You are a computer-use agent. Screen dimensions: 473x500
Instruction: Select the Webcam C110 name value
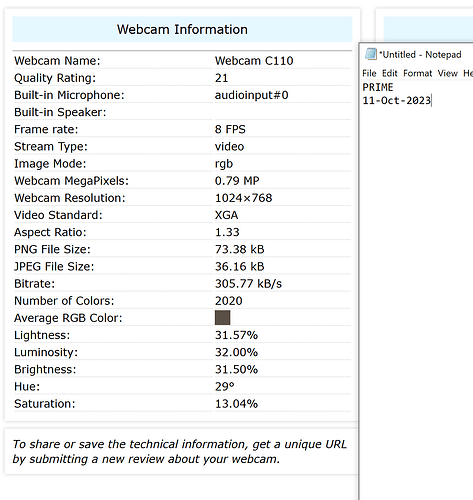(254, 61)
